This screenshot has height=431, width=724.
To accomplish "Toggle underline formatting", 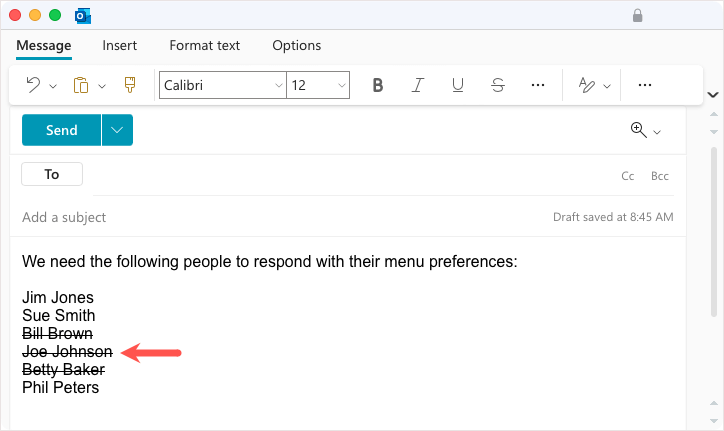I will tap(458, 86).
